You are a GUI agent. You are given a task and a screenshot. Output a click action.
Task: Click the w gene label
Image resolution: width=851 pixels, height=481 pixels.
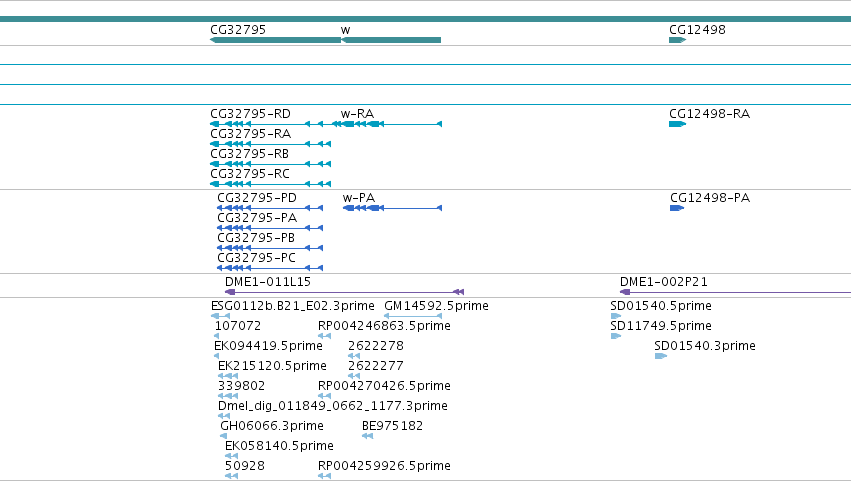point(345,30)
